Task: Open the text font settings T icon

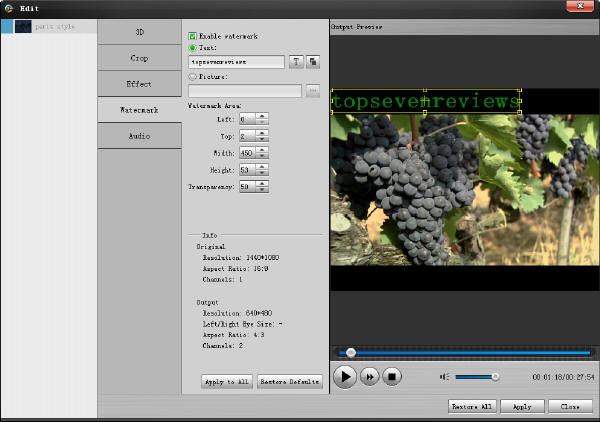Action: pyautogui.click(x=296, y=62)
